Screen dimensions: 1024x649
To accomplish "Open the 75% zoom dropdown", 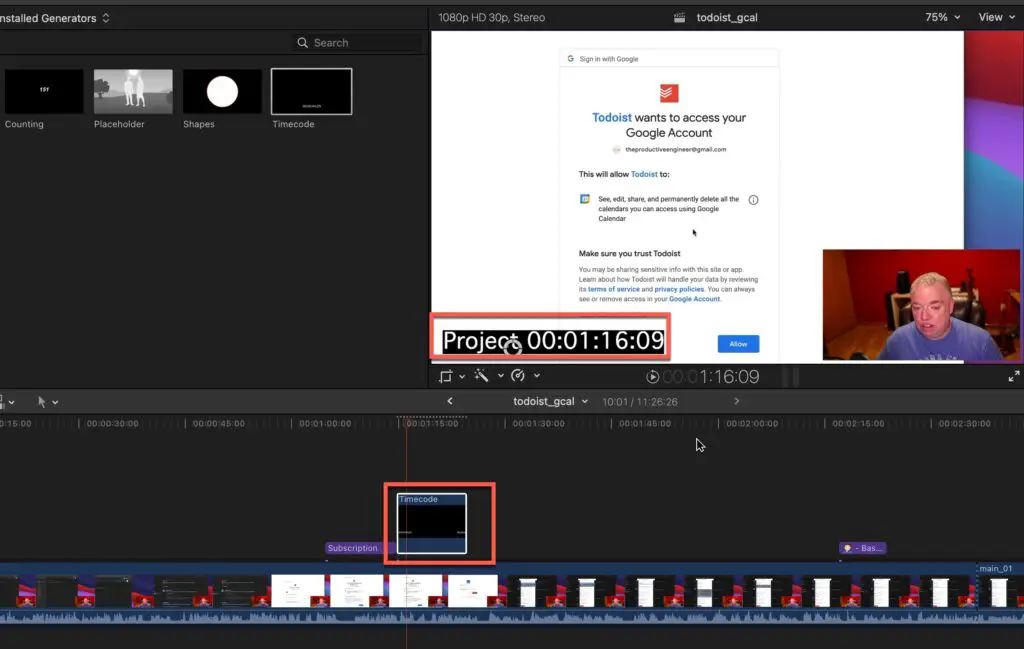I will [942, 18].
